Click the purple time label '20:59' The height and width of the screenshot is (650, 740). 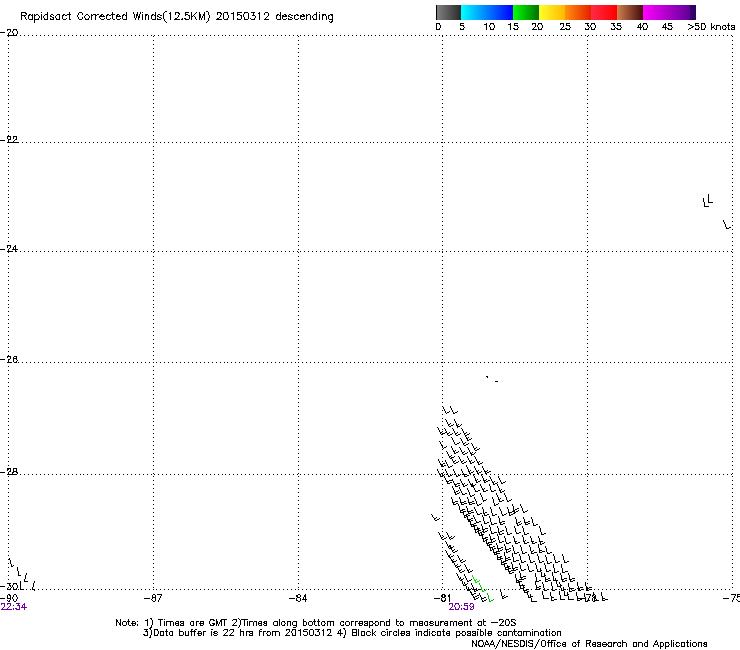462,607
